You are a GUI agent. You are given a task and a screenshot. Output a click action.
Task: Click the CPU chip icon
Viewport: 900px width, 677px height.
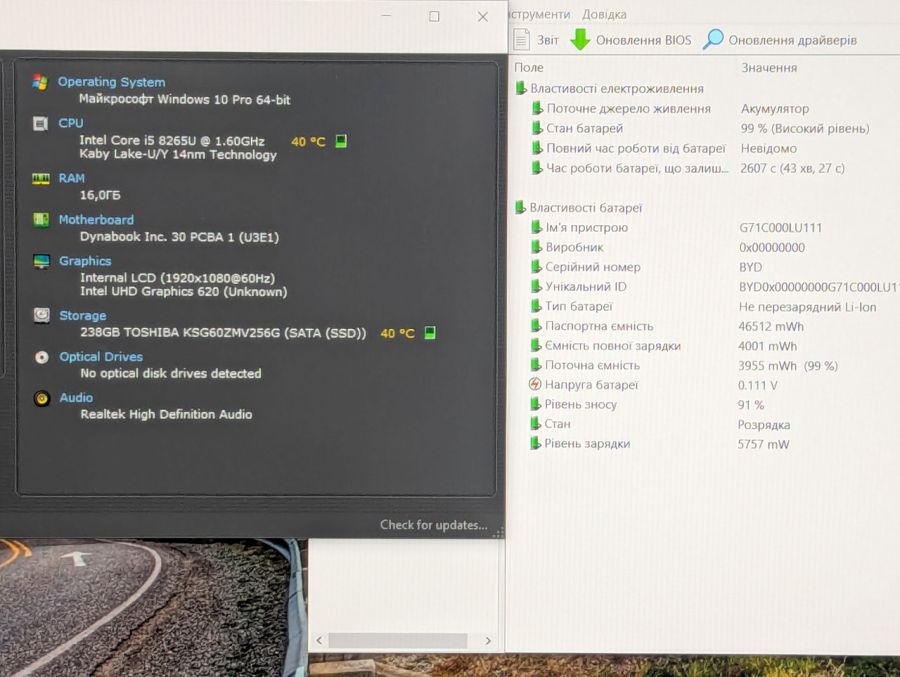40,123
